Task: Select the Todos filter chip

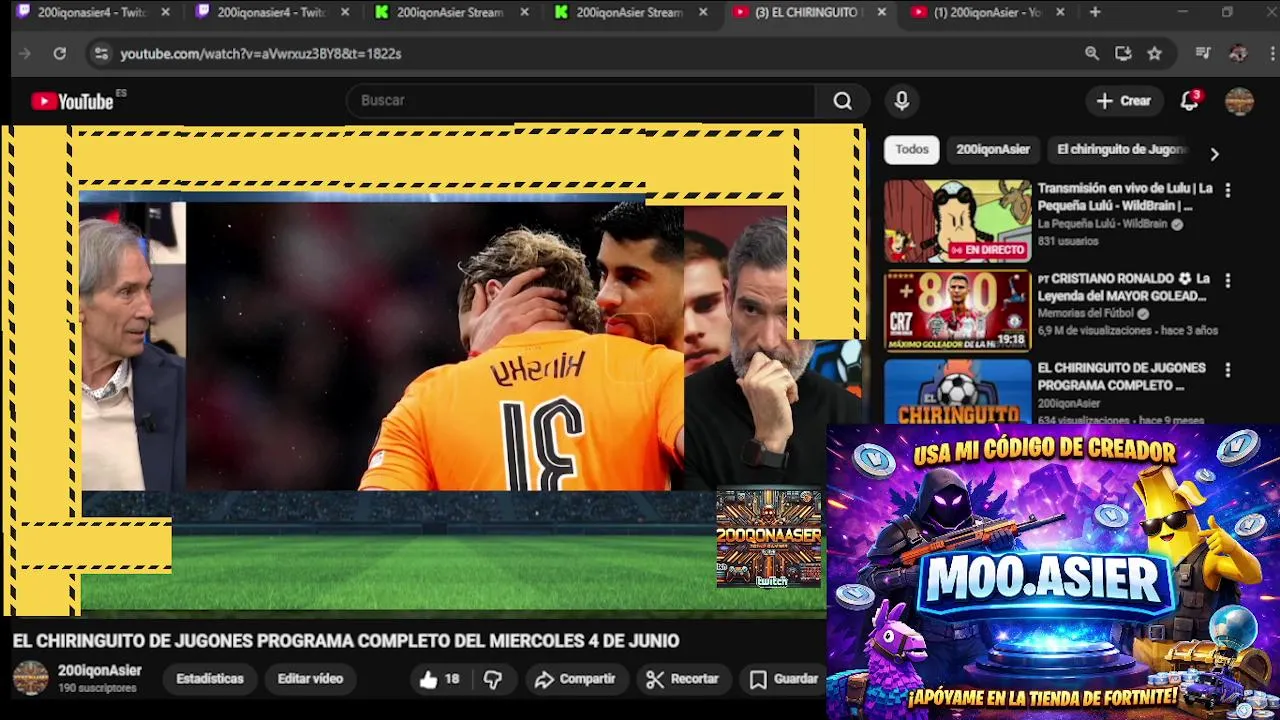Action: click(x=911, y=149)
